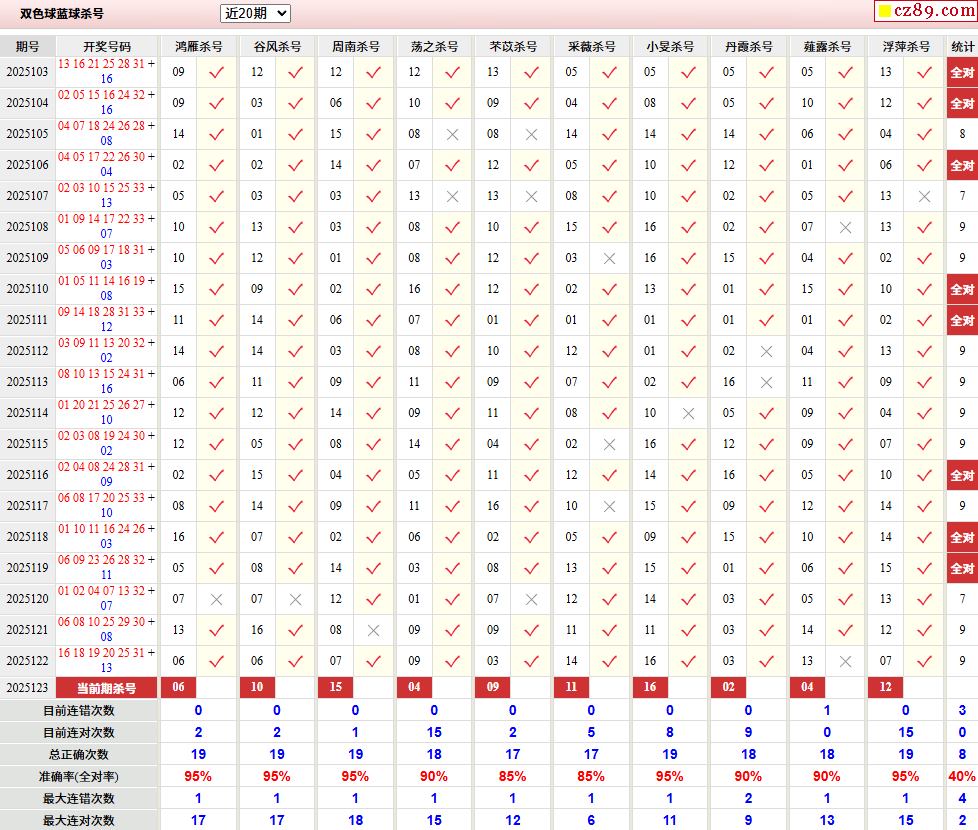The width and height of the screenshot is (978, 830).
Task: Click the X mark for 浮萍 in row 2025107
Action: click(924, 196)
